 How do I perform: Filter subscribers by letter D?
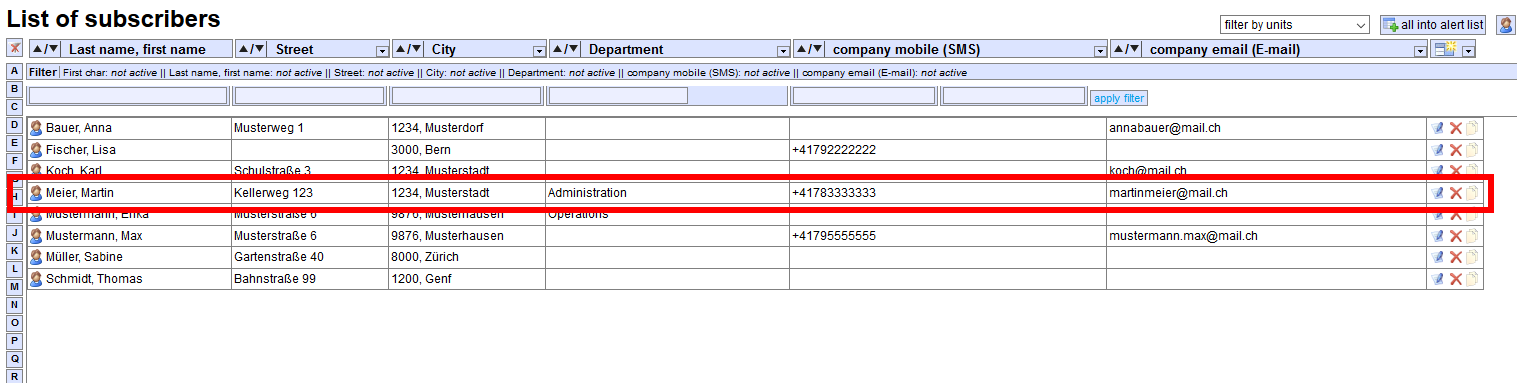click(14, 125)
